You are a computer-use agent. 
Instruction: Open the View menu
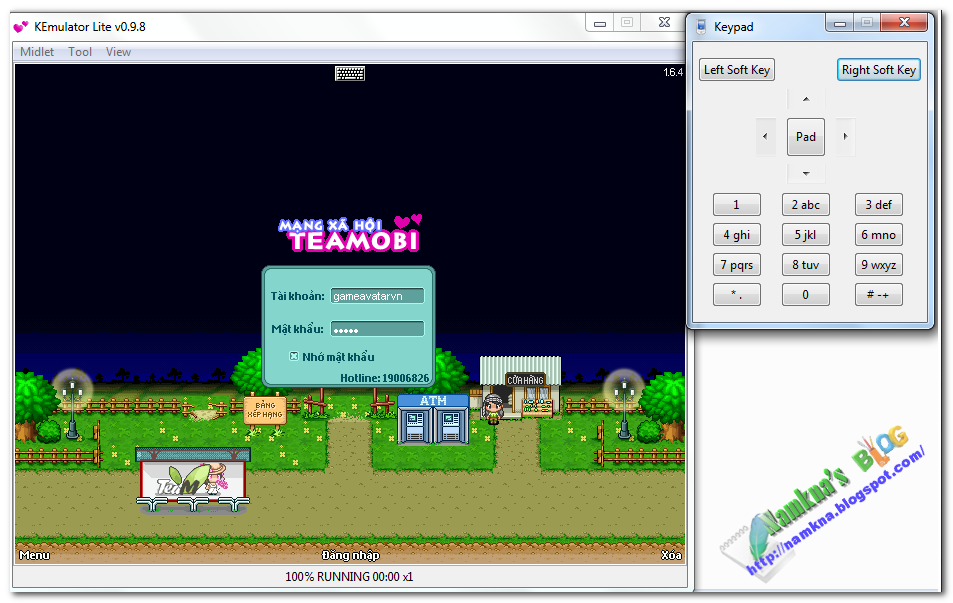[118, 52]
